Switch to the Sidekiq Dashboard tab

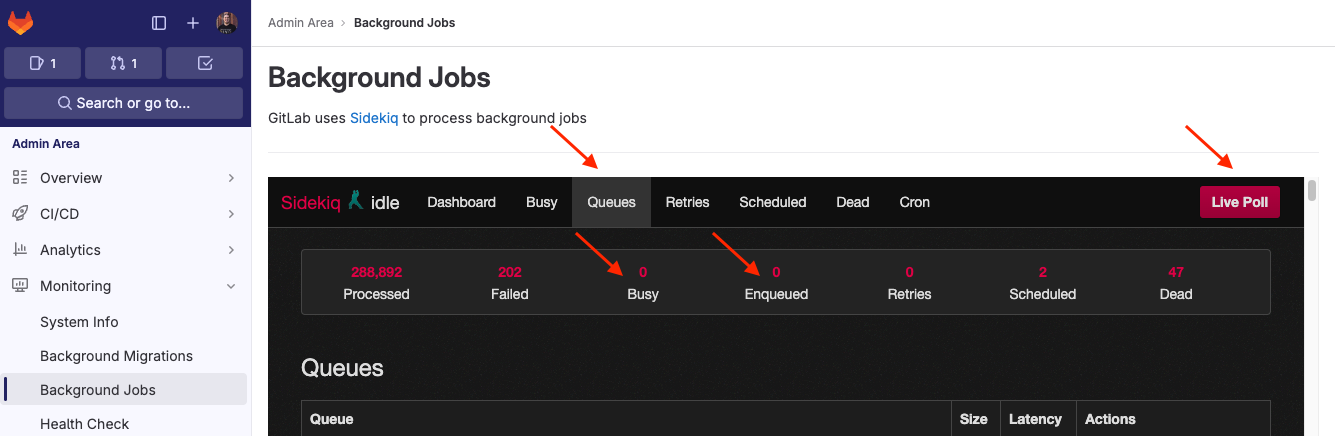point(461,202)
